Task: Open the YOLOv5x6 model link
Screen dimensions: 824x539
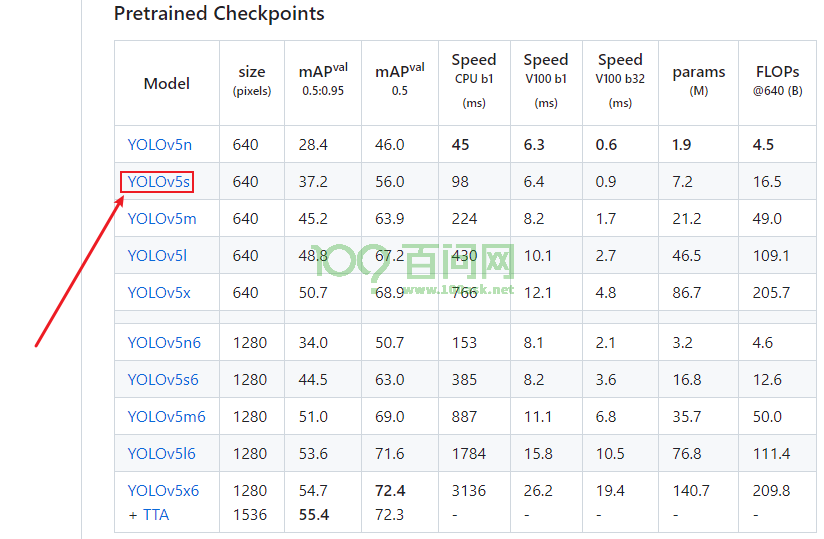Action: pos(163,491)
